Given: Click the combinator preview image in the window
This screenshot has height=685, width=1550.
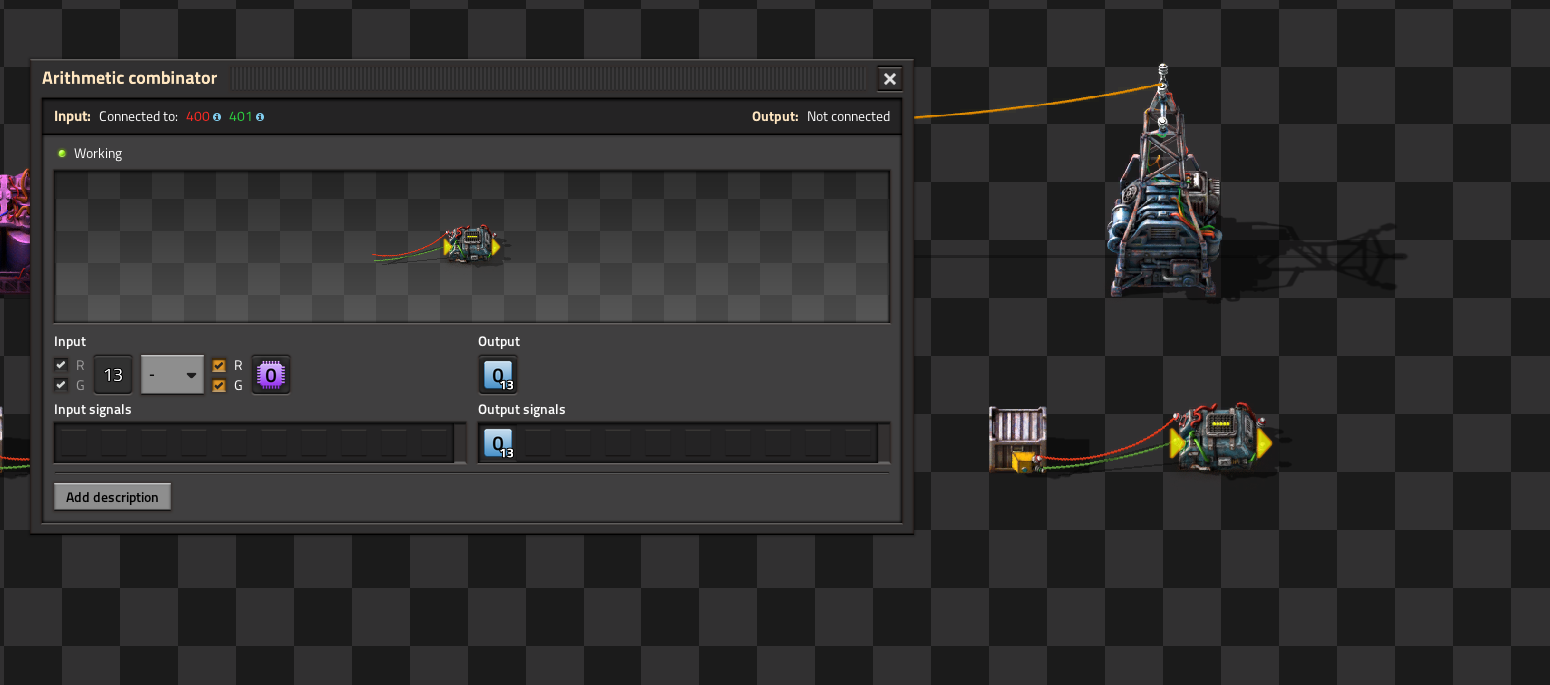Looking at the screenshot, I should click(x=472, y=246).
